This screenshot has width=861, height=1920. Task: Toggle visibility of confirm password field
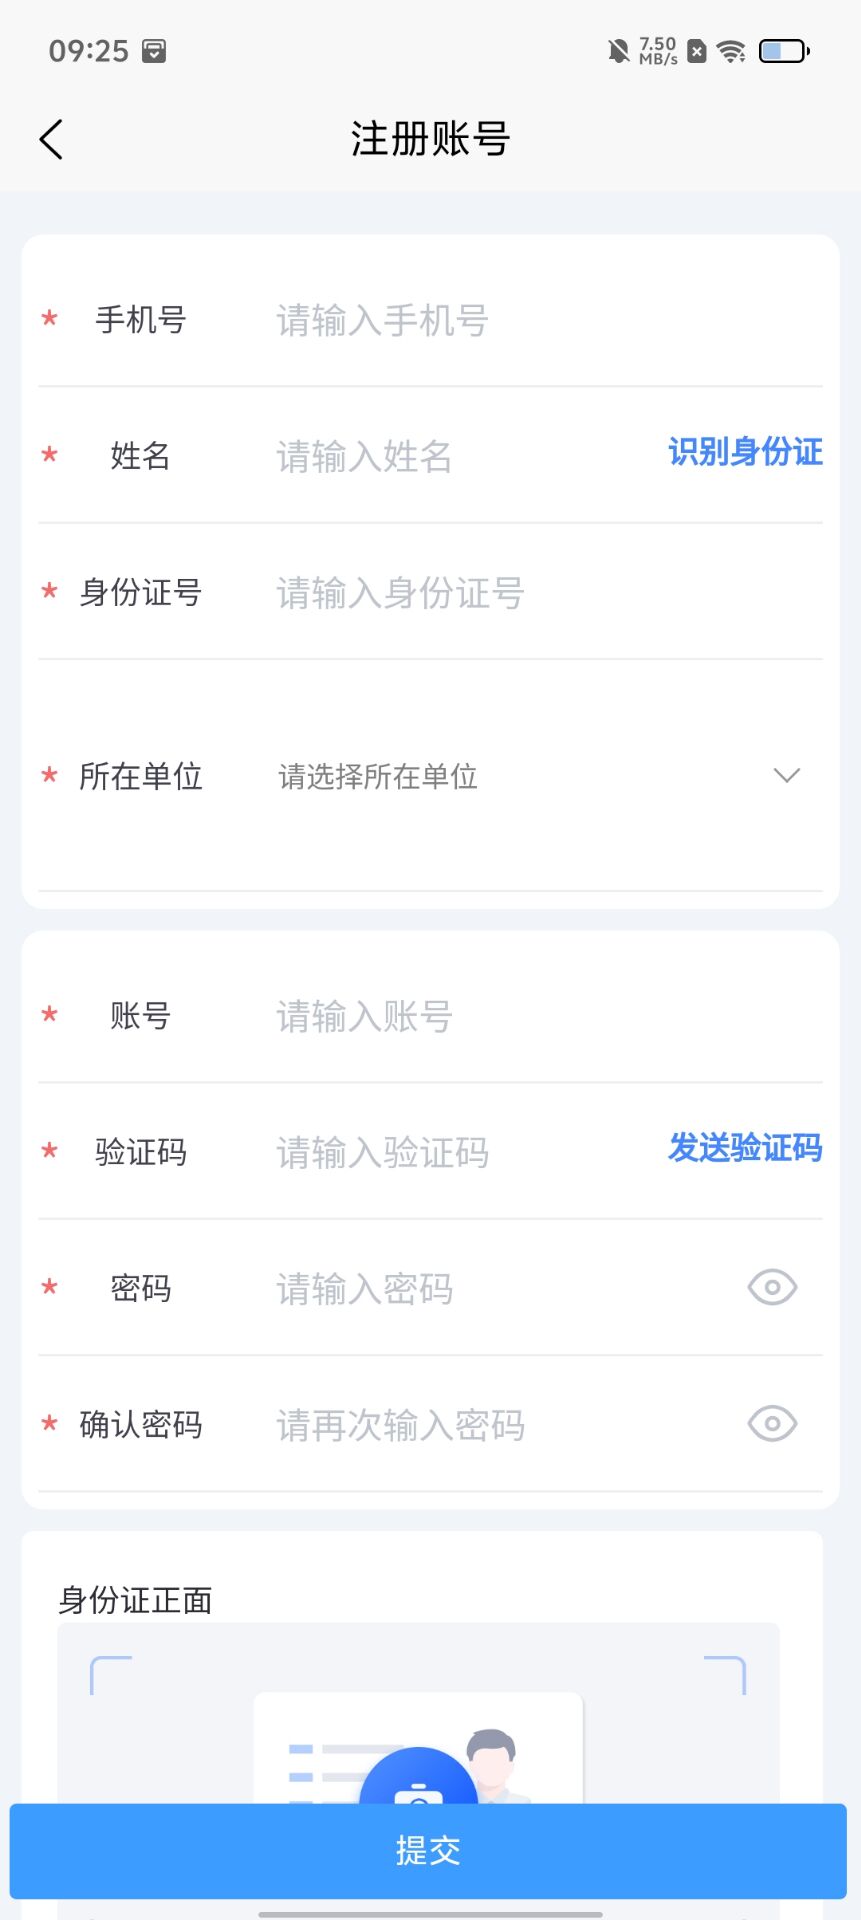click(772, 1424)
